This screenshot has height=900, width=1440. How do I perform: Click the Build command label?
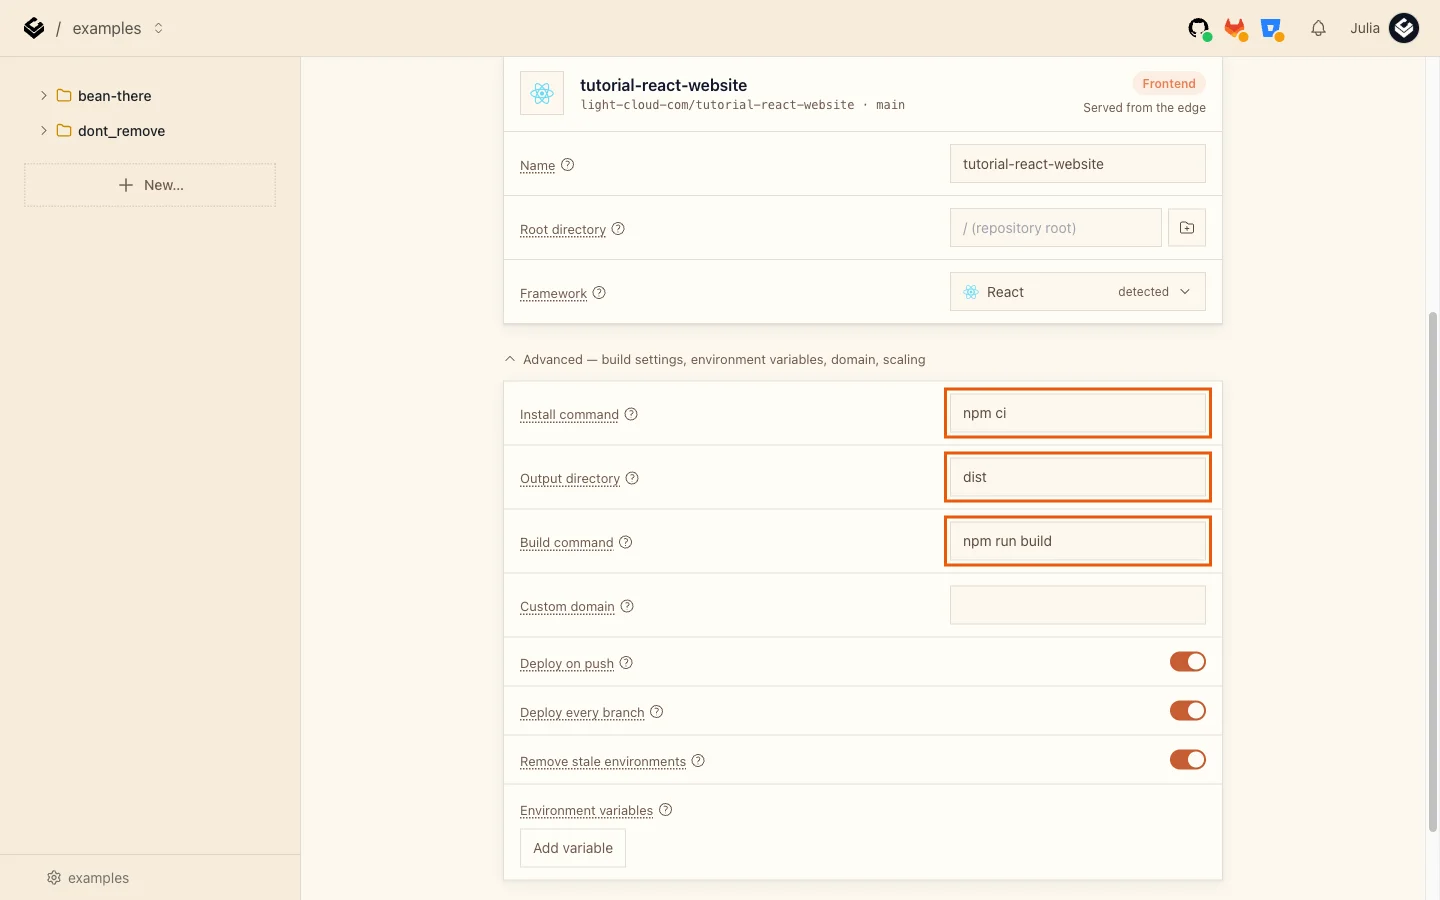pos(566,543)
